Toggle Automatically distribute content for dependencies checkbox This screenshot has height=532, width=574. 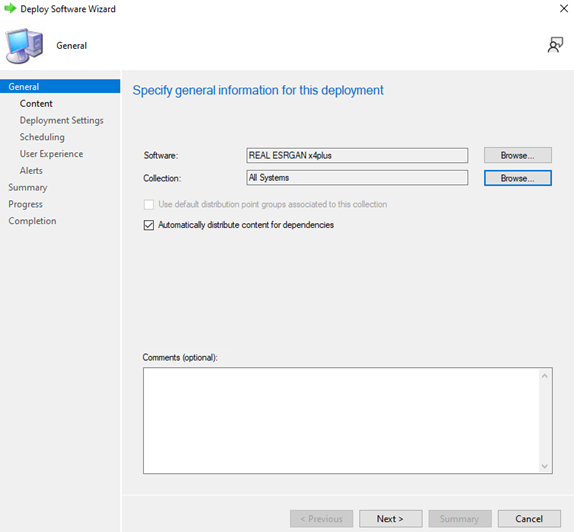(x=149, y=225)
